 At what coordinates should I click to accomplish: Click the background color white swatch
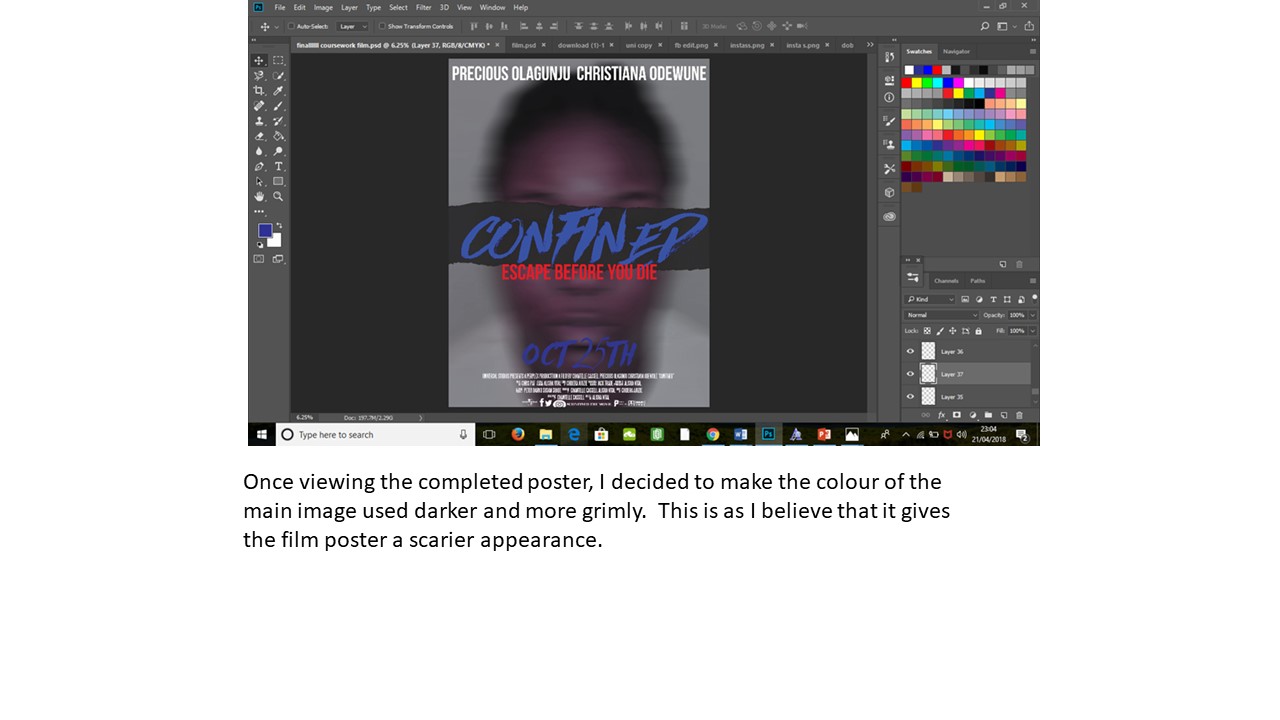(276, 241)
